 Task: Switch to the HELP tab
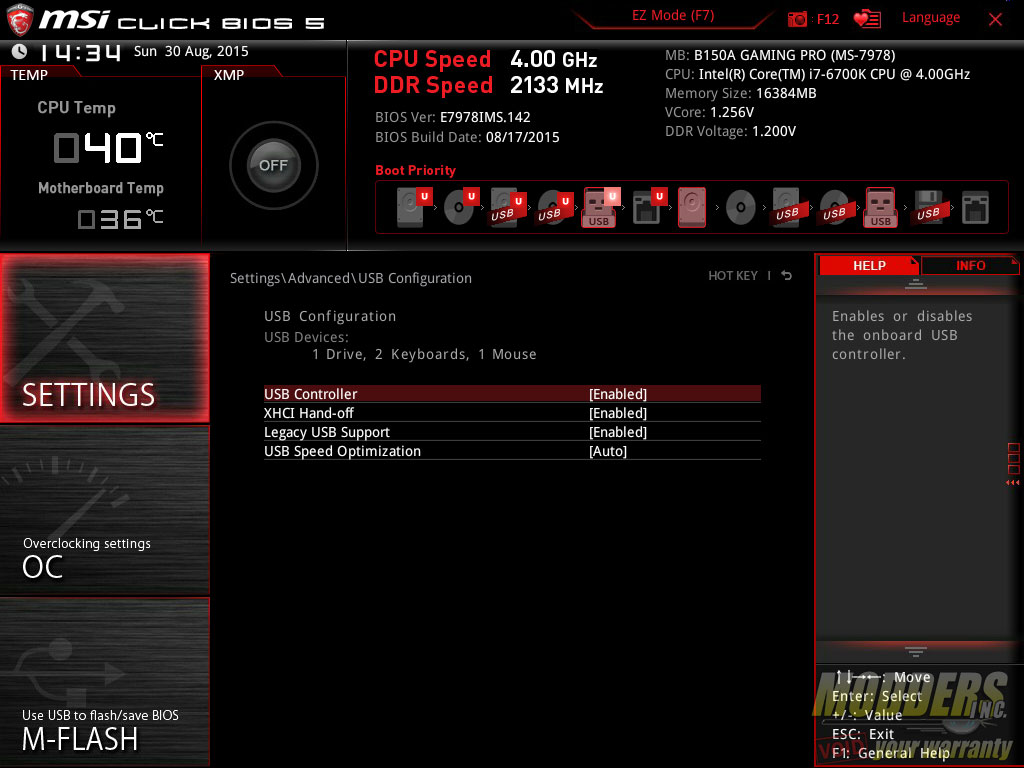869,265
